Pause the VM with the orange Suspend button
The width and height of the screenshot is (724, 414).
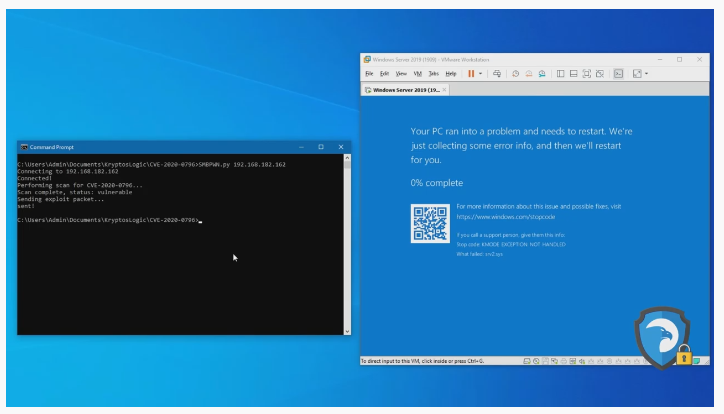pos(471,74)
